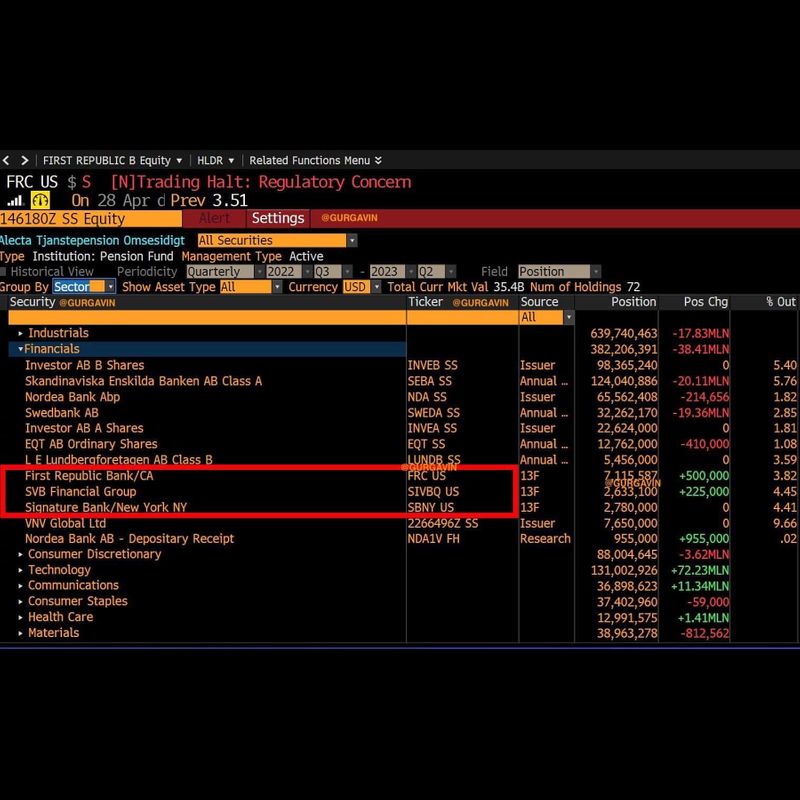Open FIRST REPUBLIC B Equity menu
800x800 pixels.
[x=112, y=160]
